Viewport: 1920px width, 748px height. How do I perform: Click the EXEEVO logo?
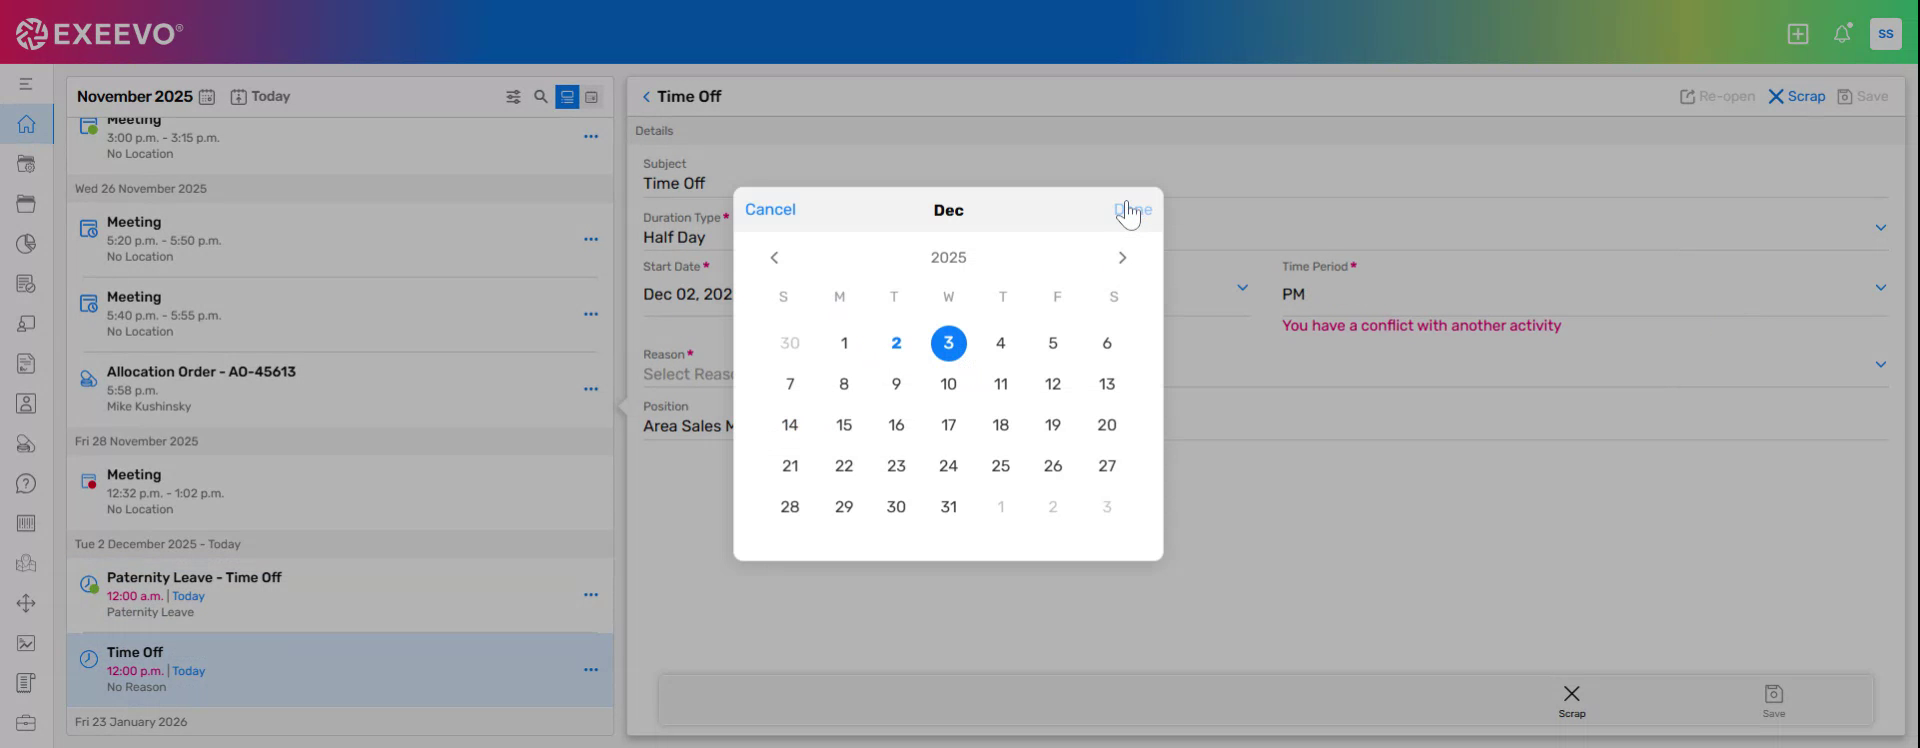(x=99, y=34)
